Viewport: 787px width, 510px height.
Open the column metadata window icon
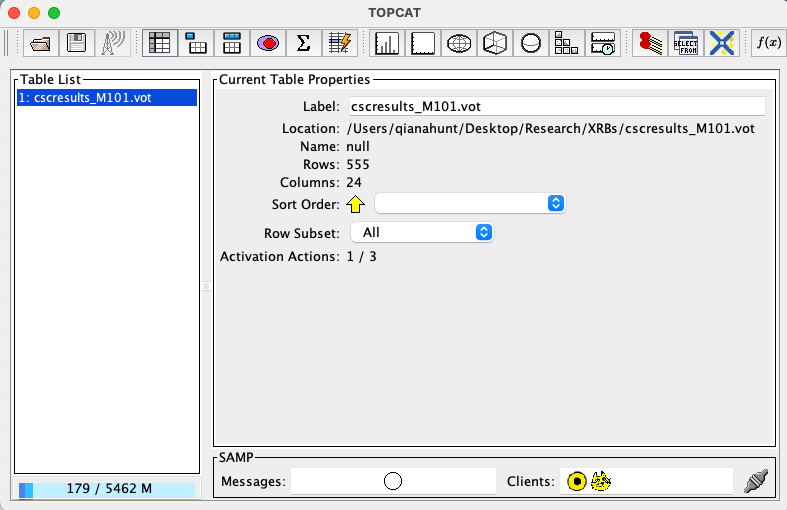(232, 44)
